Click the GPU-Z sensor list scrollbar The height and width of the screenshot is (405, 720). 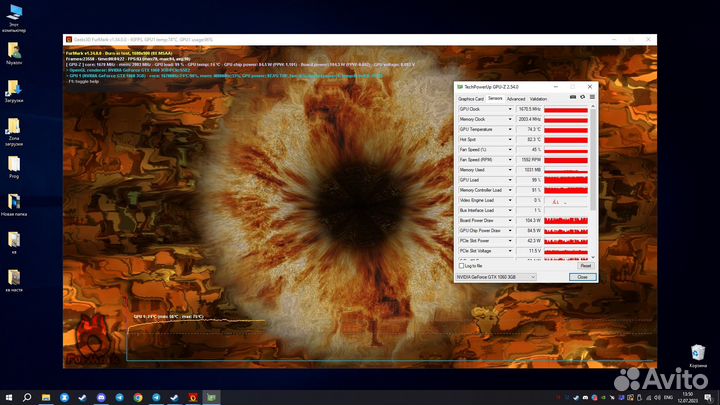coord(593,159)
